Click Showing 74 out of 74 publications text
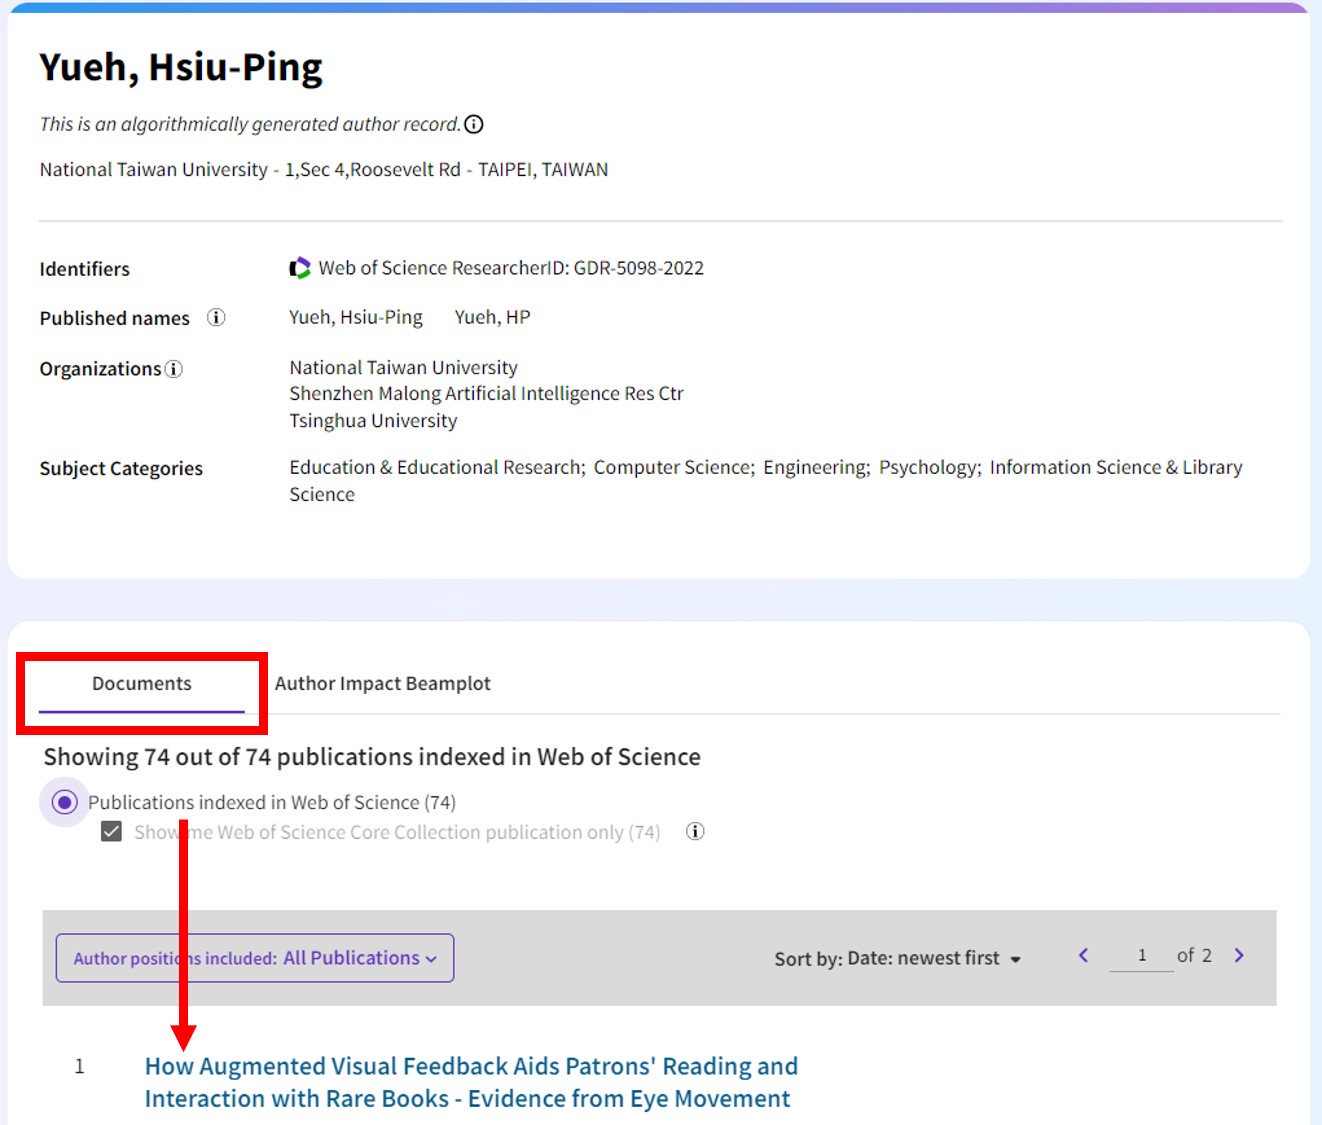Screen dimensions: 1322x1125 point(372,757)
